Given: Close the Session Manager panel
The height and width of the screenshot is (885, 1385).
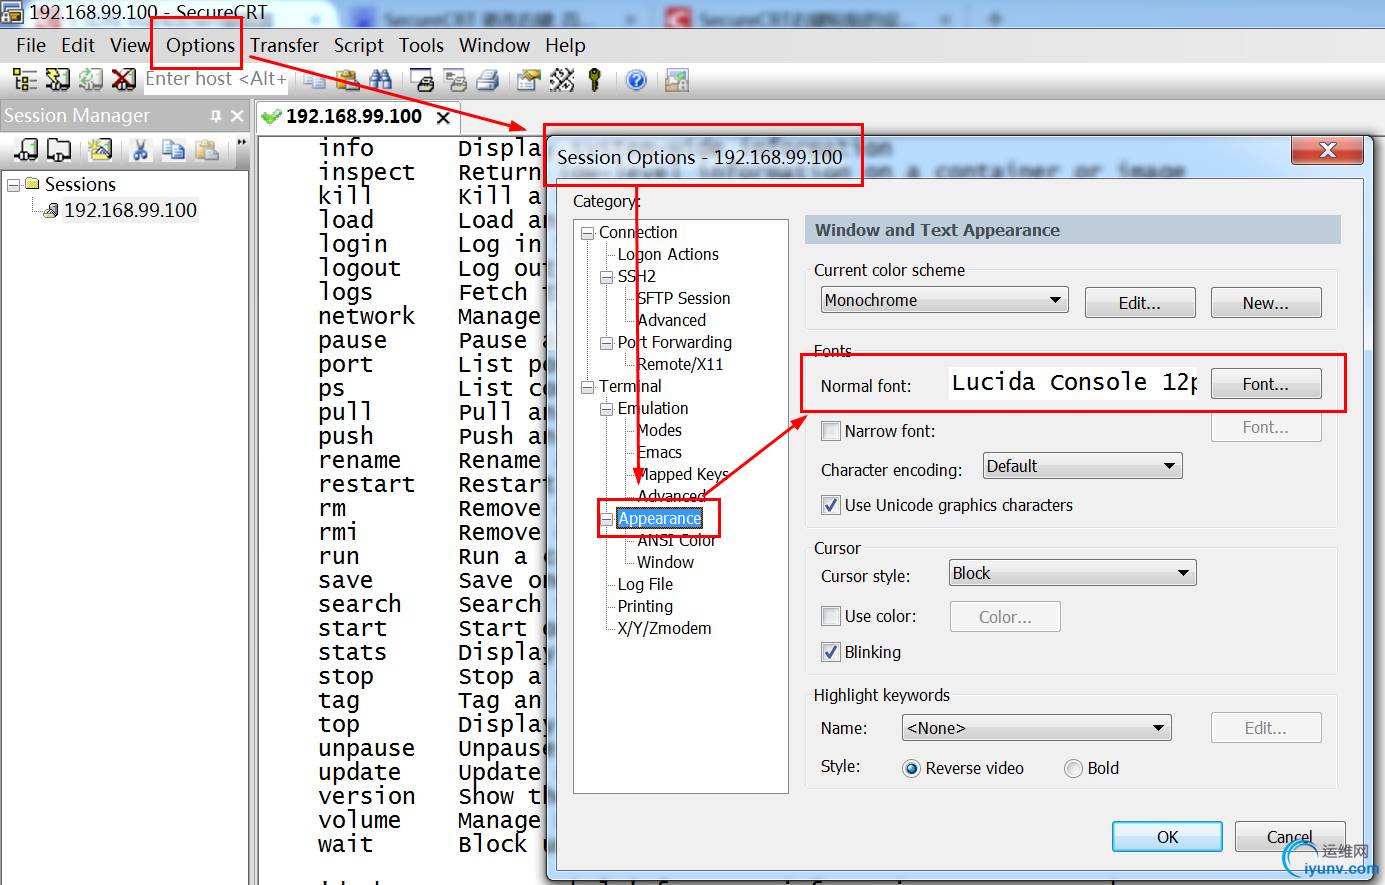Looking at the screenshot, I should coord(237,116).
